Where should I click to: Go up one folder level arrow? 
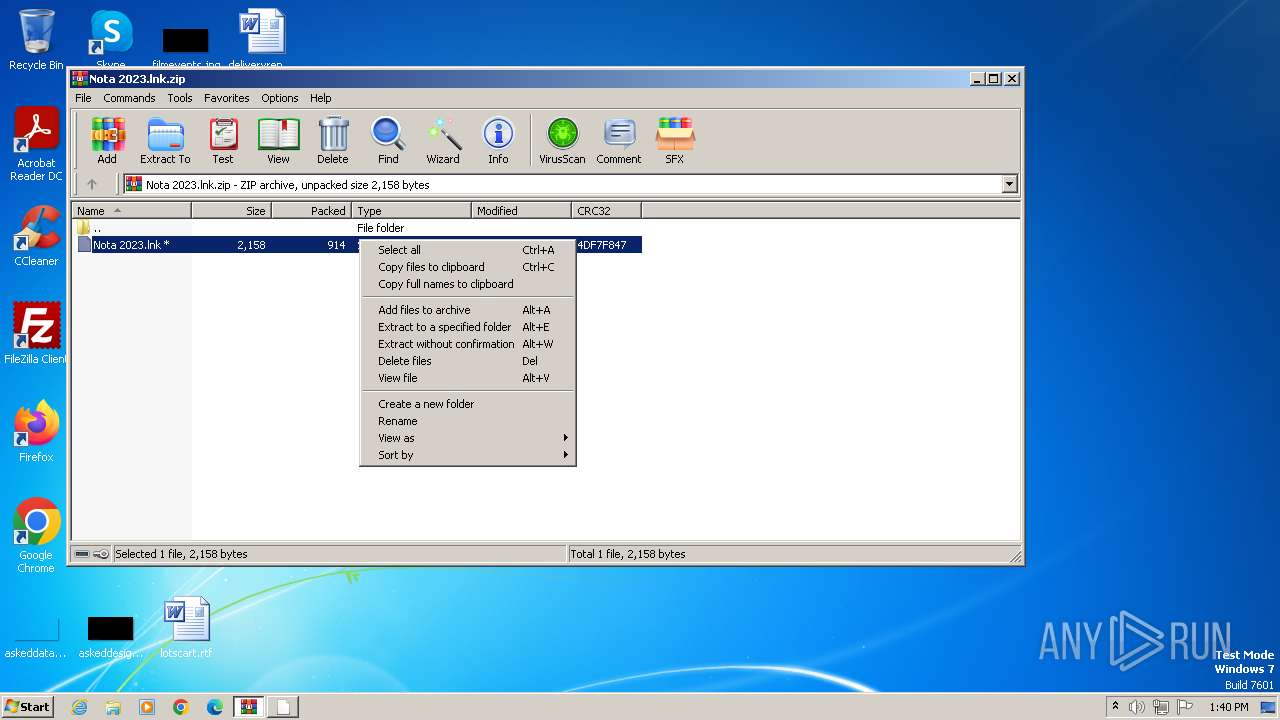tap(92, 184)
